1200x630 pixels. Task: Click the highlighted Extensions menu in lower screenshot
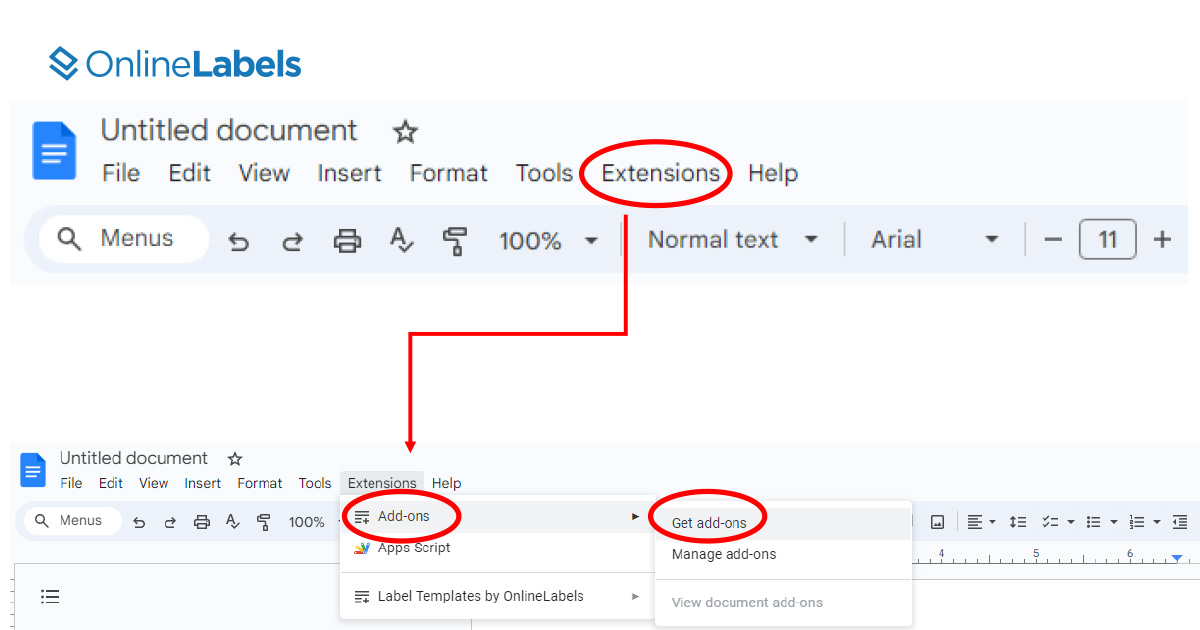pyautogui.click(x=382, y=483)
